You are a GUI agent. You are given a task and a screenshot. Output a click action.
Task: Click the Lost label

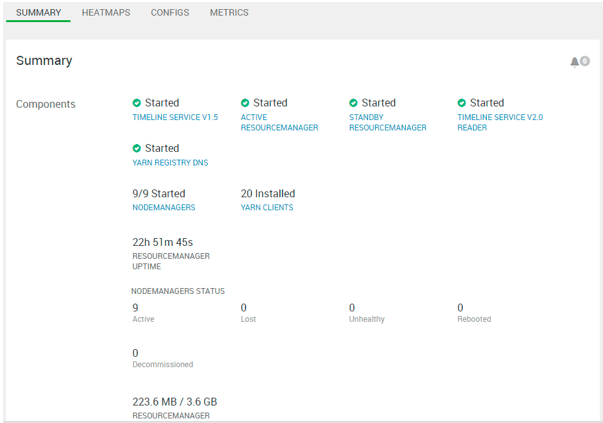click(248, 319)
